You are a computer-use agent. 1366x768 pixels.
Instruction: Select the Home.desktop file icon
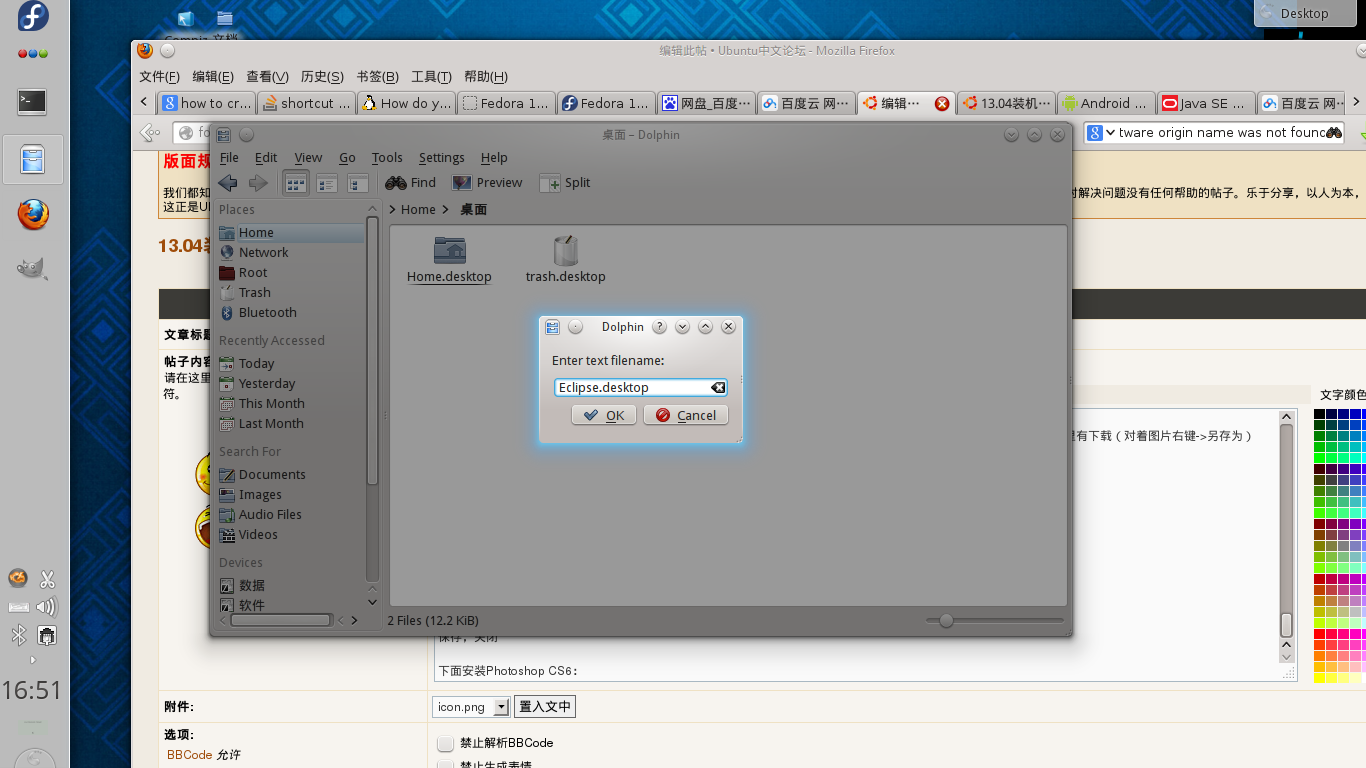[x=449, y=259]
